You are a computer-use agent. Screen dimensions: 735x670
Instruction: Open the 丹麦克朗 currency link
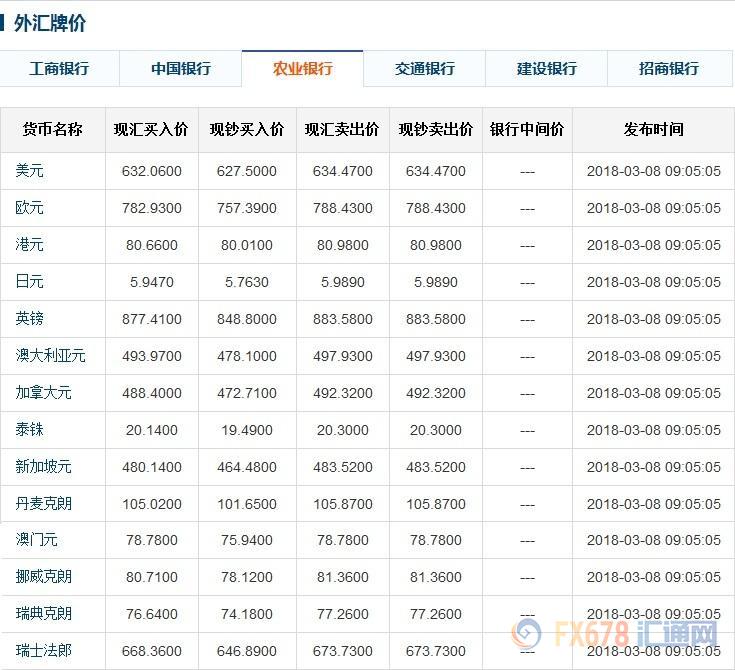(43, 504)
